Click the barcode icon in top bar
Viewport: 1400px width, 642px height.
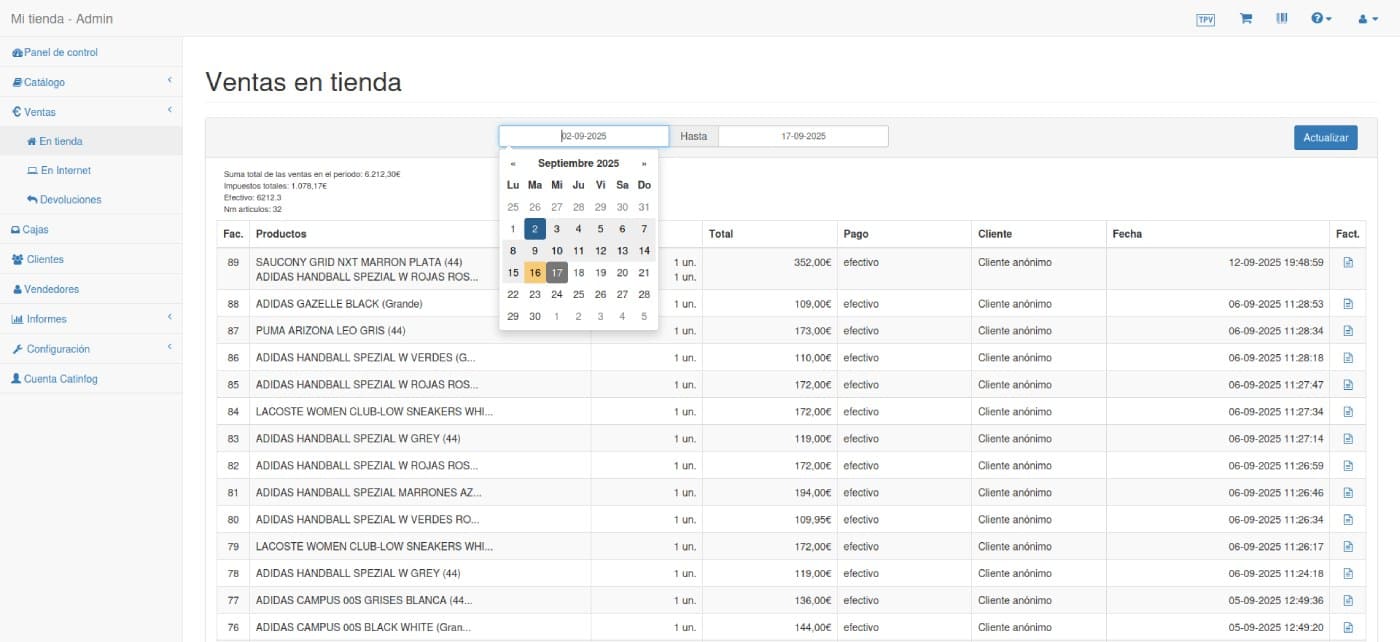[1282, 19]
